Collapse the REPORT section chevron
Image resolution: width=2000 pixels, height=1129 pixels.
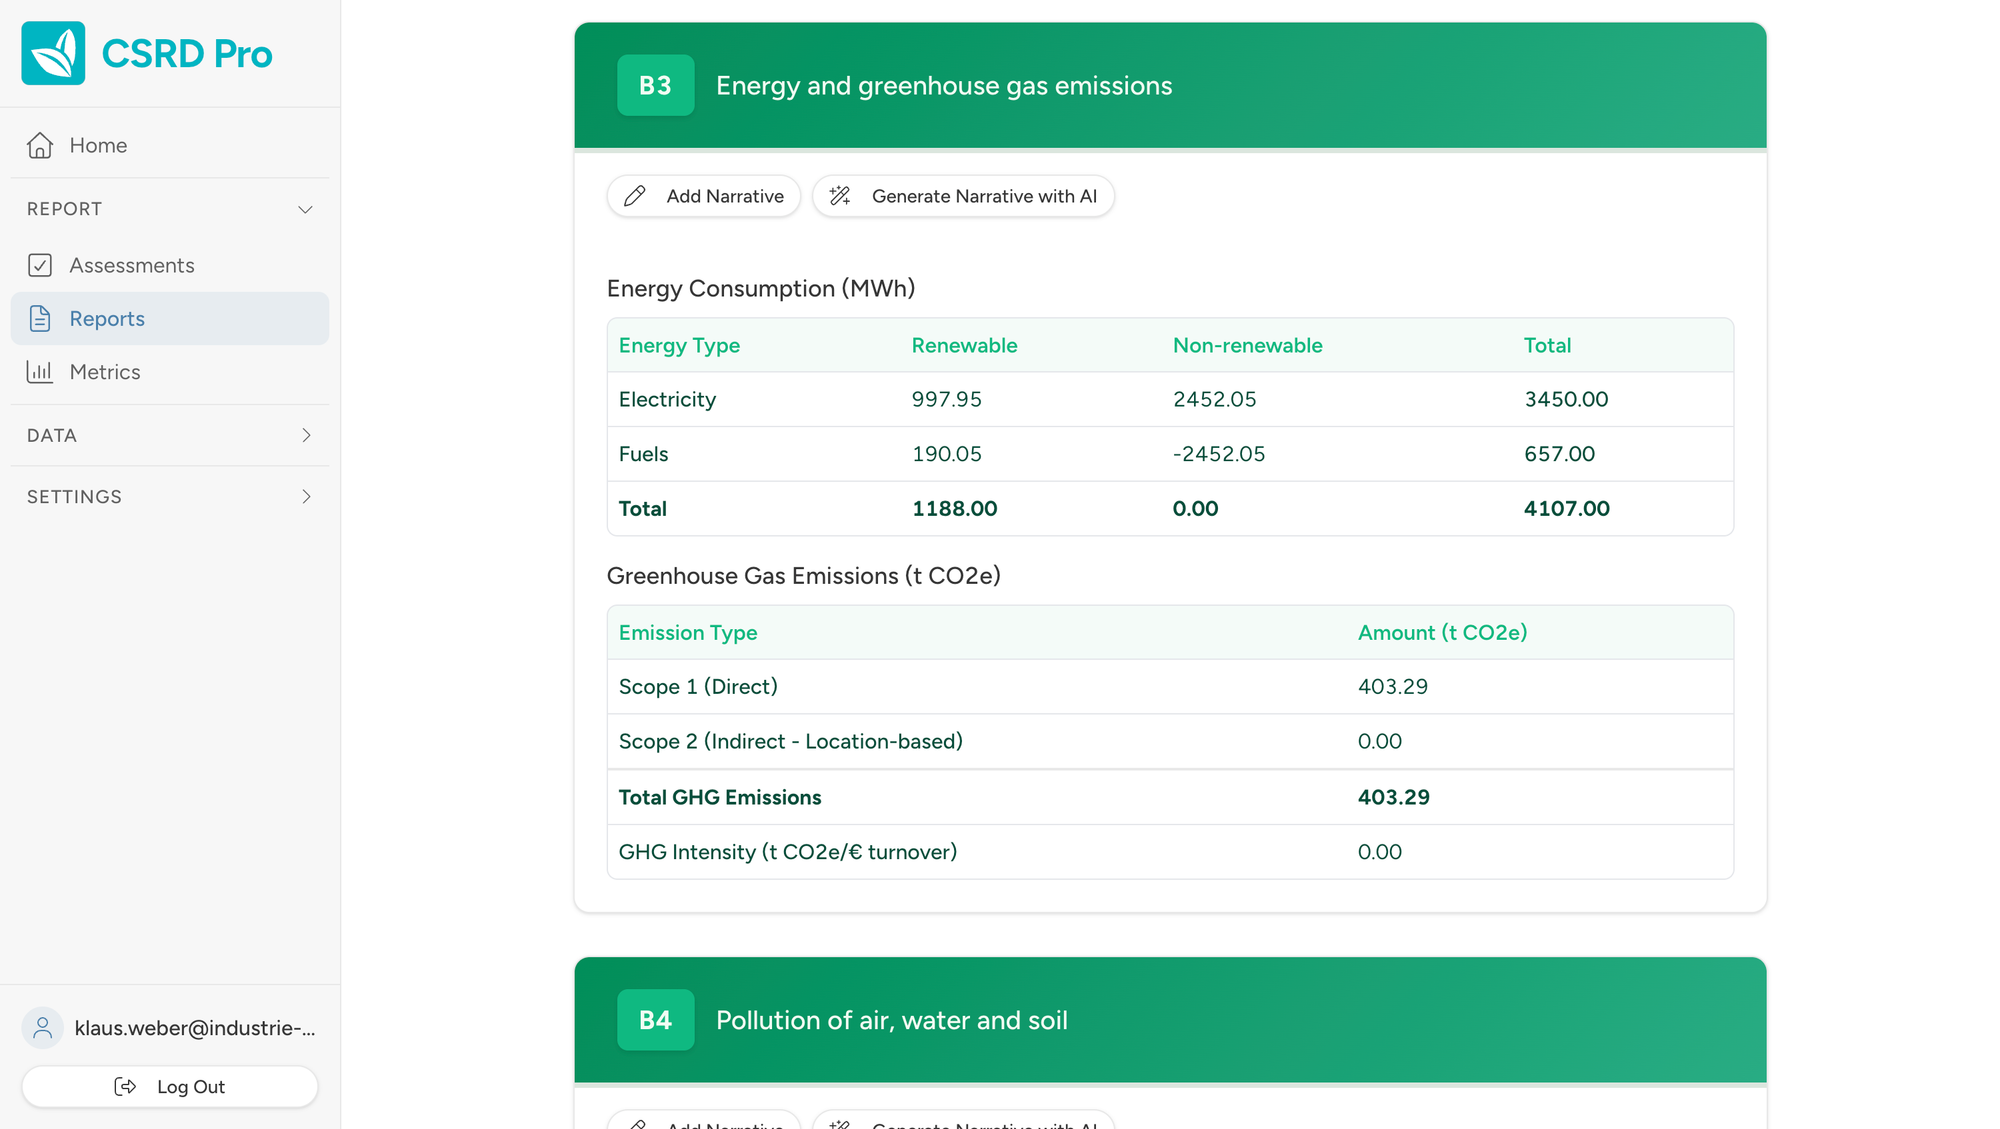(306, 209)
